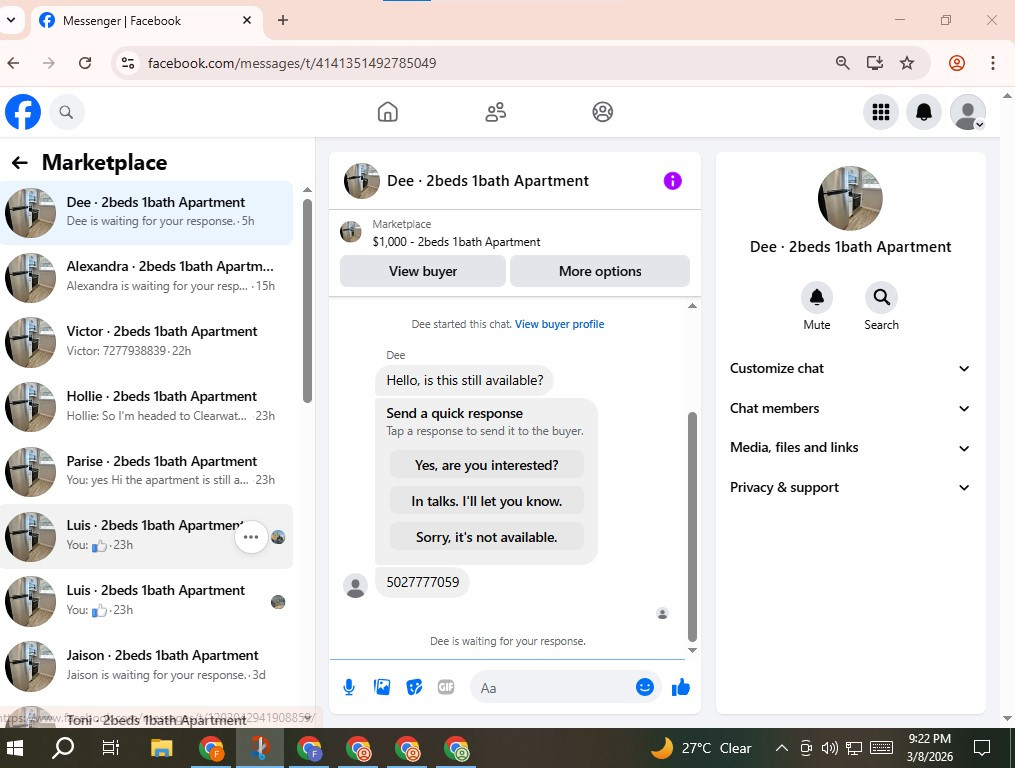Record a voice clip with microphone icon
This screenshot has height=768, width=1015.
(349, 687)
